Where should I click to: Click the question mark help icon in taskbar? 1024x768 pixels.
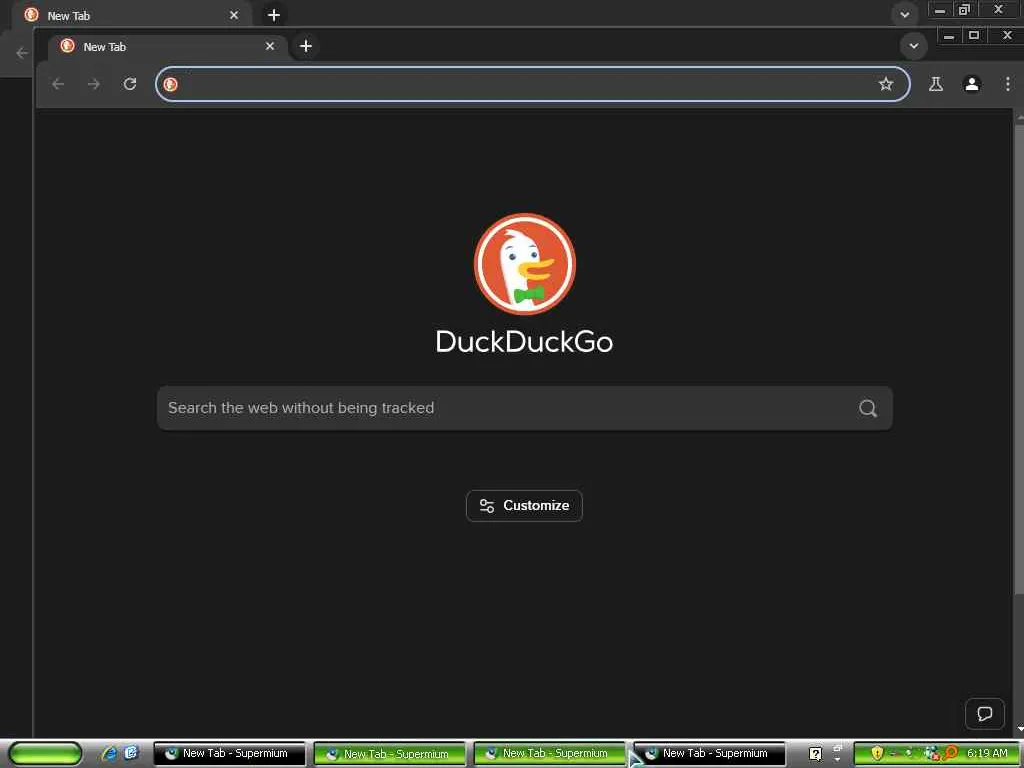[815, 754]
